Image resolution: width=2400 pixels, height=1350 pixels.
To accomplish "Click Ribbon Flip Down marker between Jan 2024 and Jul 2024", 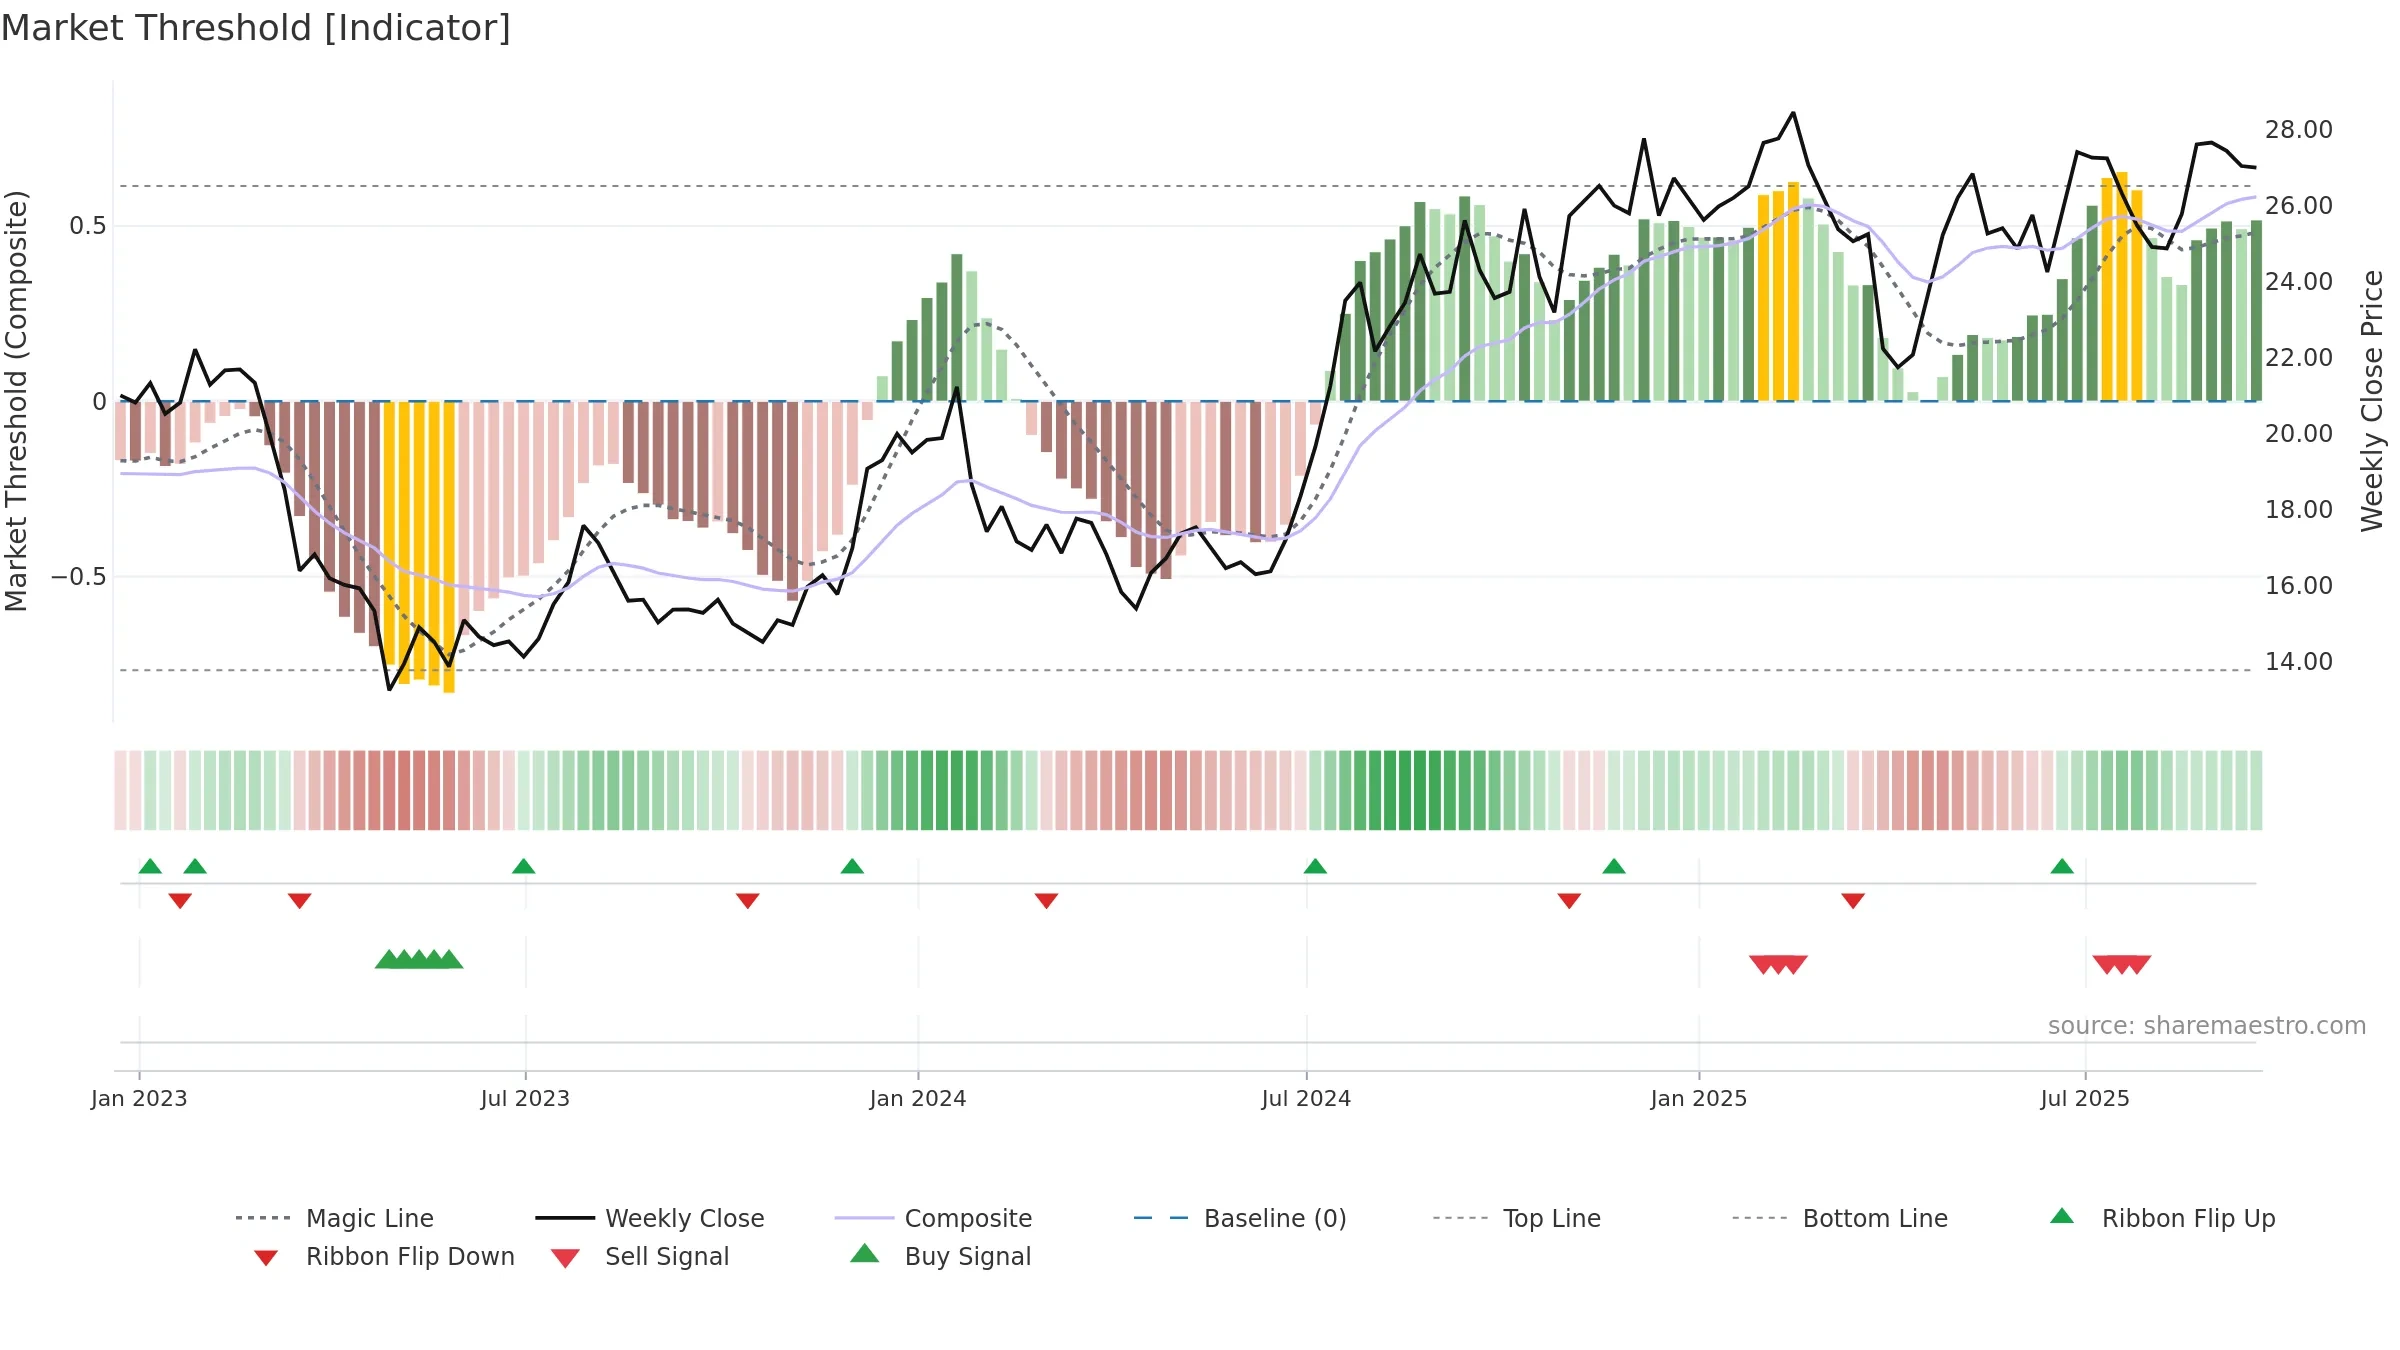I will (x=1046, y=901).
